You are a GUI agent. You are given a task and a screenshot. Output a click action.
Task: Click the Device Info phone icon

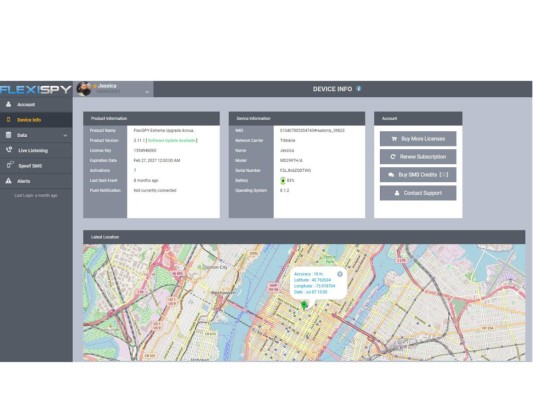(8, 120)
